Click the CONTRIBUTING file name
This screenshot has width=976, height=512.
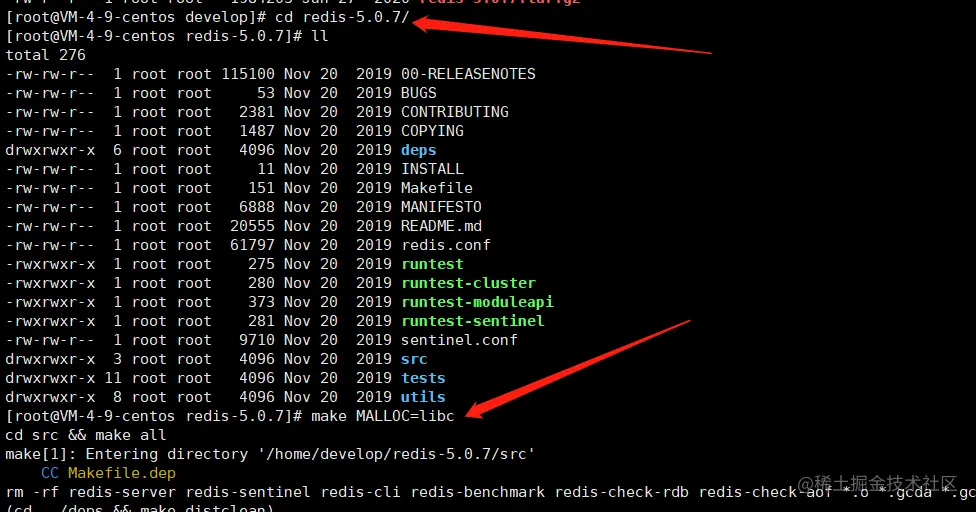[455, 112]
